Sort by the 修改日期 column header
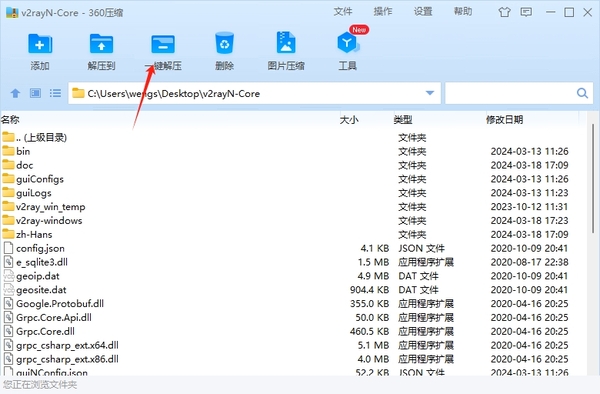600x394 pixels. 504,120
